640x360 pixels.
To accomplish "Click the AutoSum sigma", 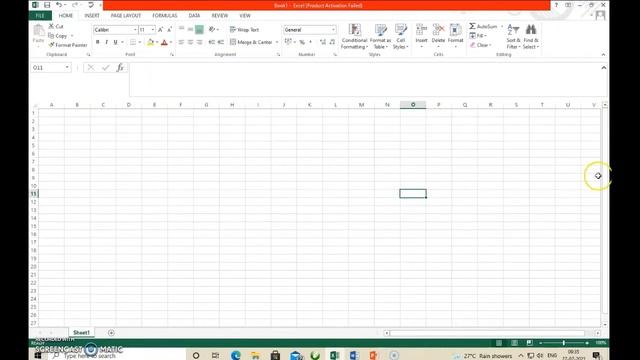I will 472,26.
